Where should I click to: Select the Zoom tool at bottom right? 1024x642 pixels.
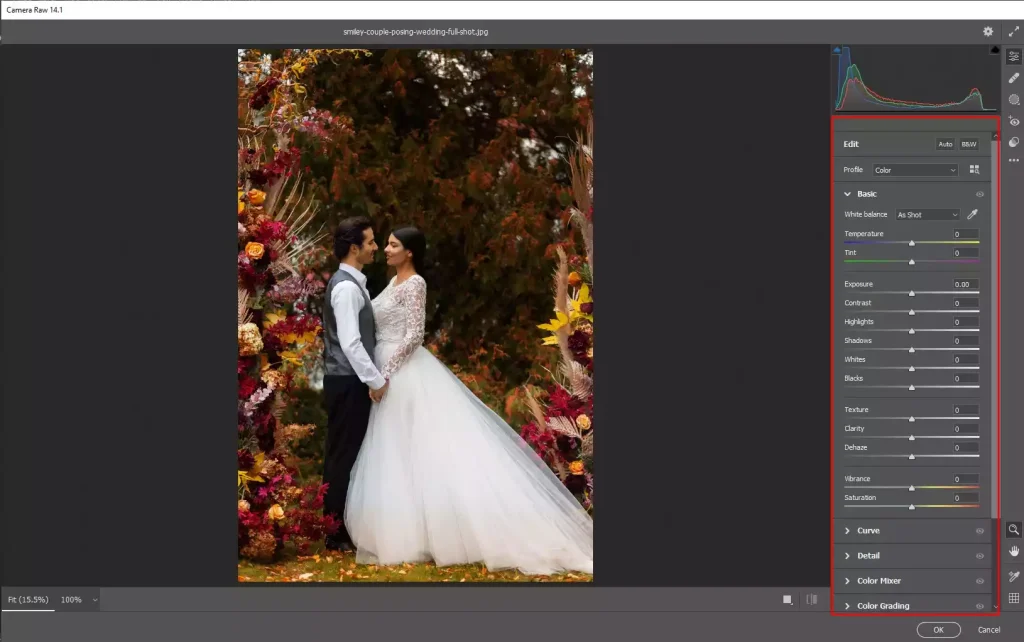point(1014,530)
